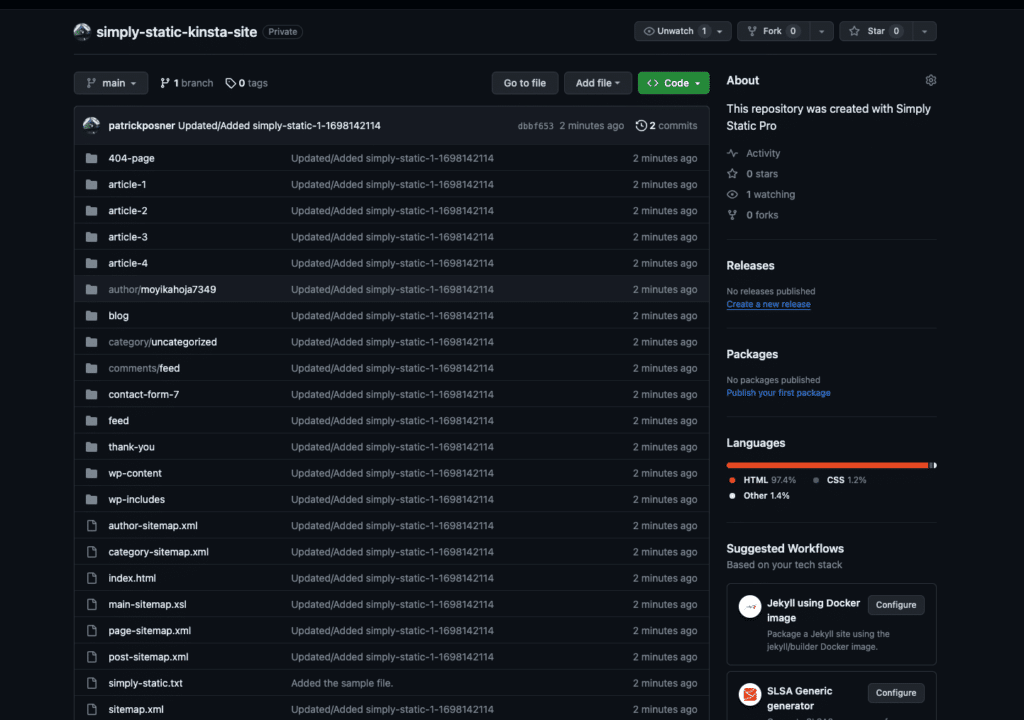Click the folder icon beside article-1
This screenshot has width=1024, height=720.
(91, 184)
